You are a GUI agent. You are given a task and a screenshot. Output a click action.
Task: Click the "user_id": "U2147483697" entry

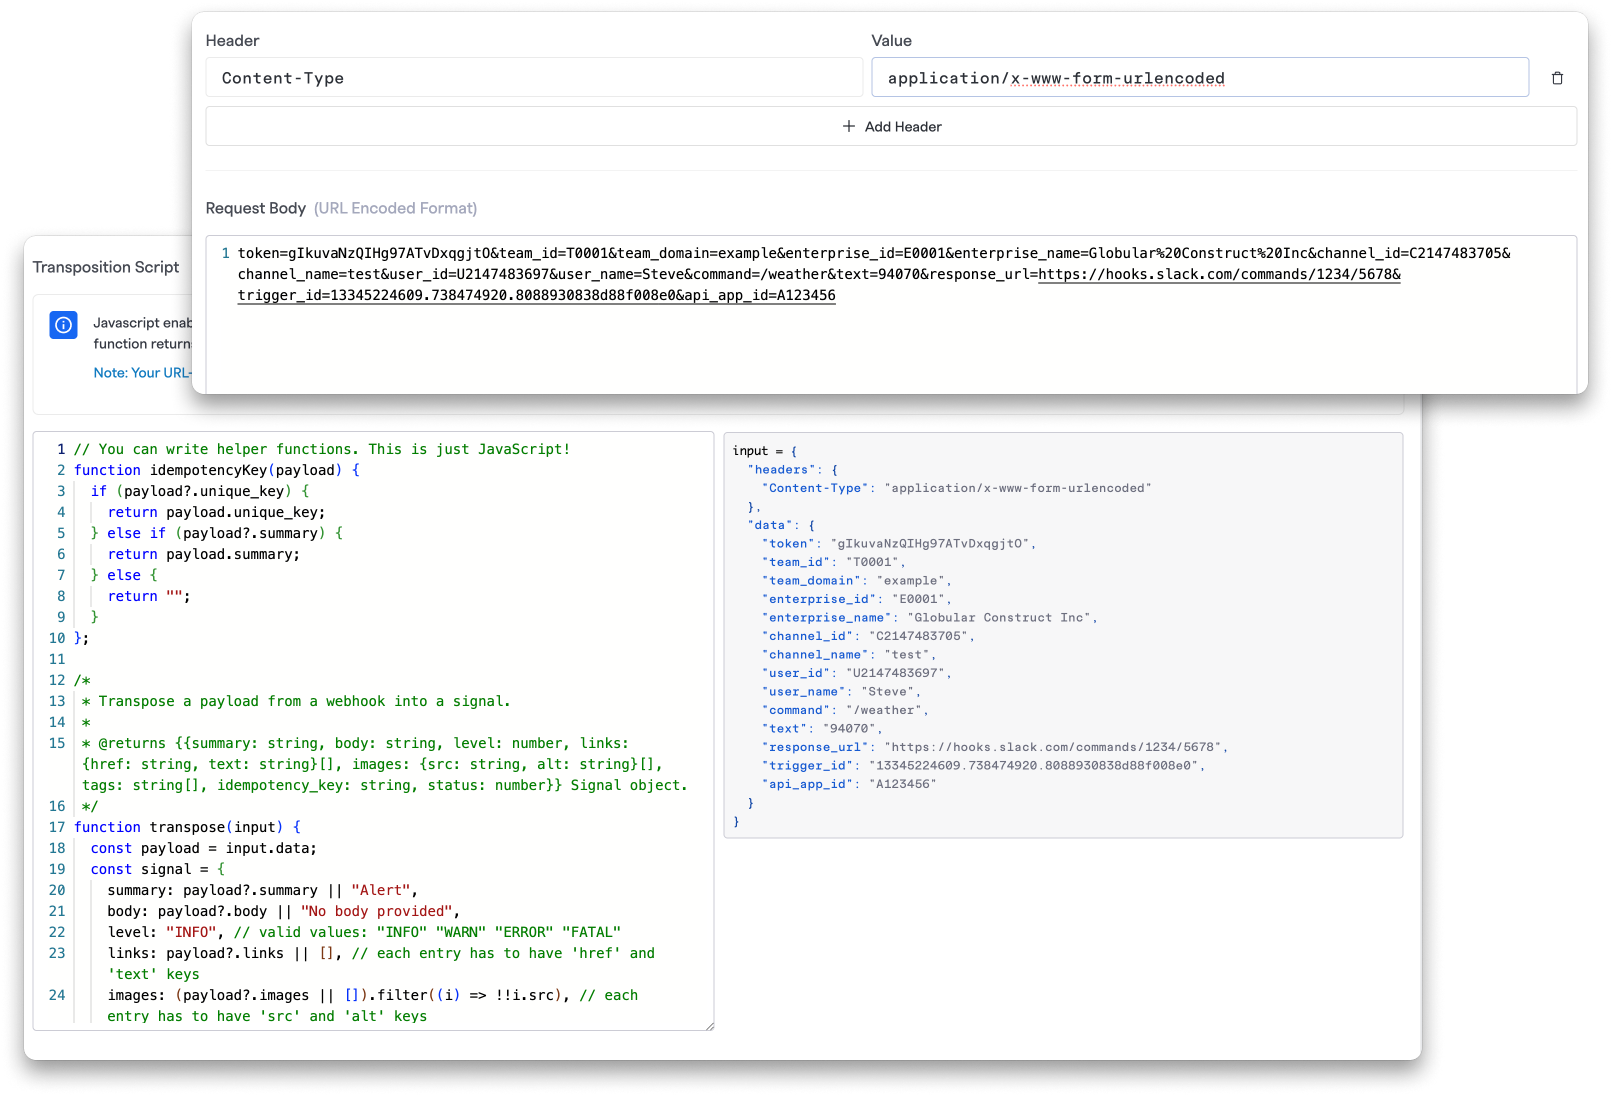(856, 673)
